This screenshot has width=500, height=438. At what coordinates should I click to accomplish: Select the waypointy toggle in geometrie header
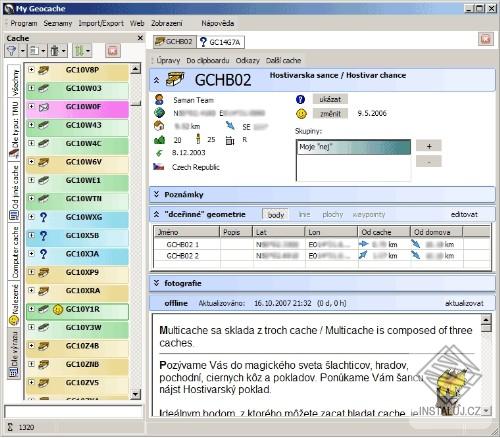[x=369, y=215]
